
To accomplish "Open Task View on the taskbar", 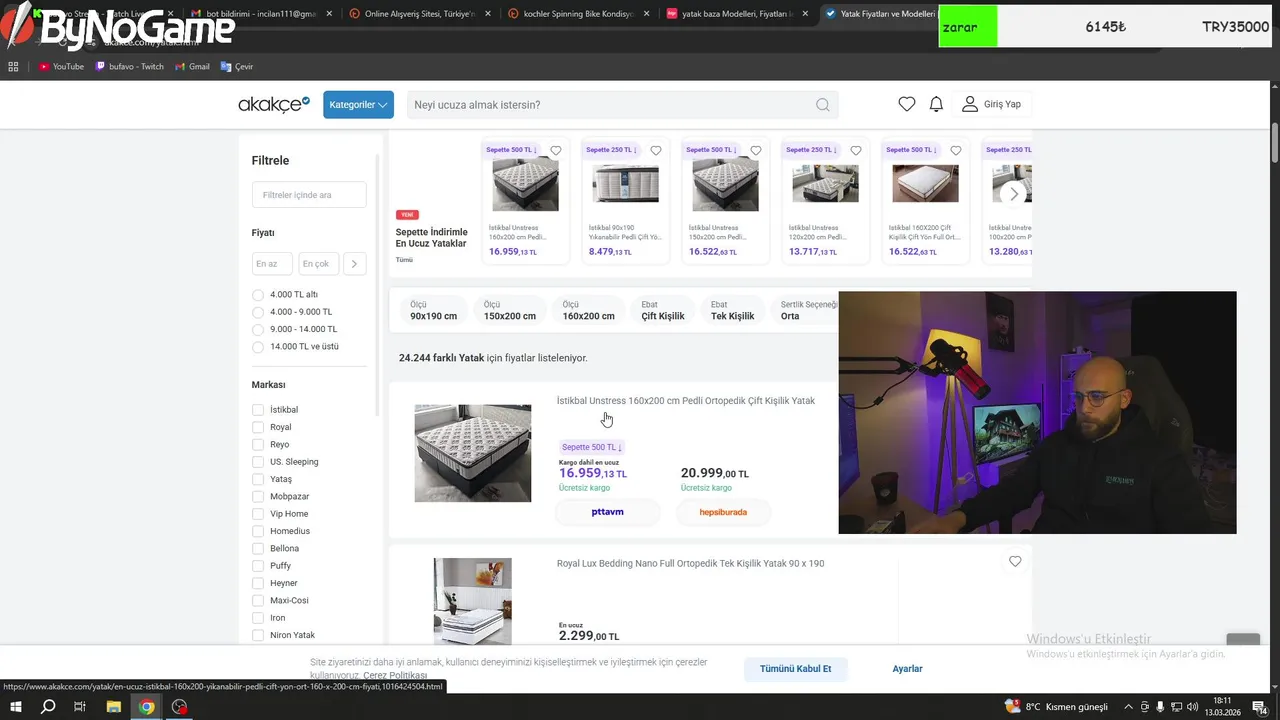I will [x=80, y=706].
